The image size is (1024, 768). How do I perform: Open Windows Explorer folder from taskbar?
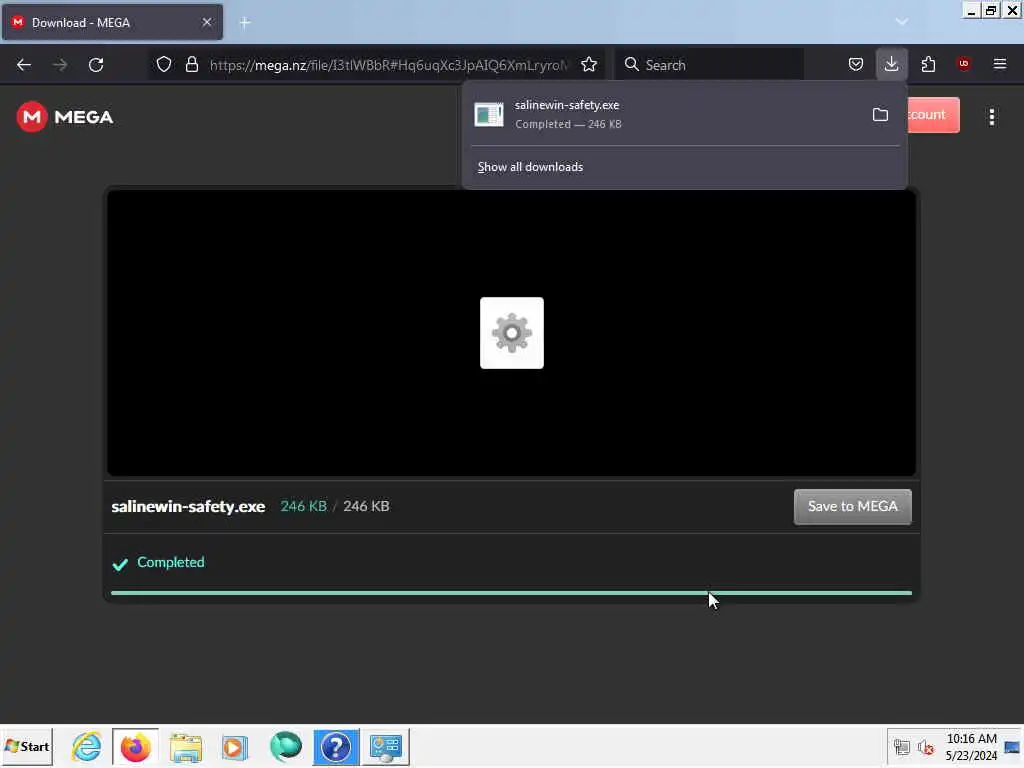click(186, 746)
